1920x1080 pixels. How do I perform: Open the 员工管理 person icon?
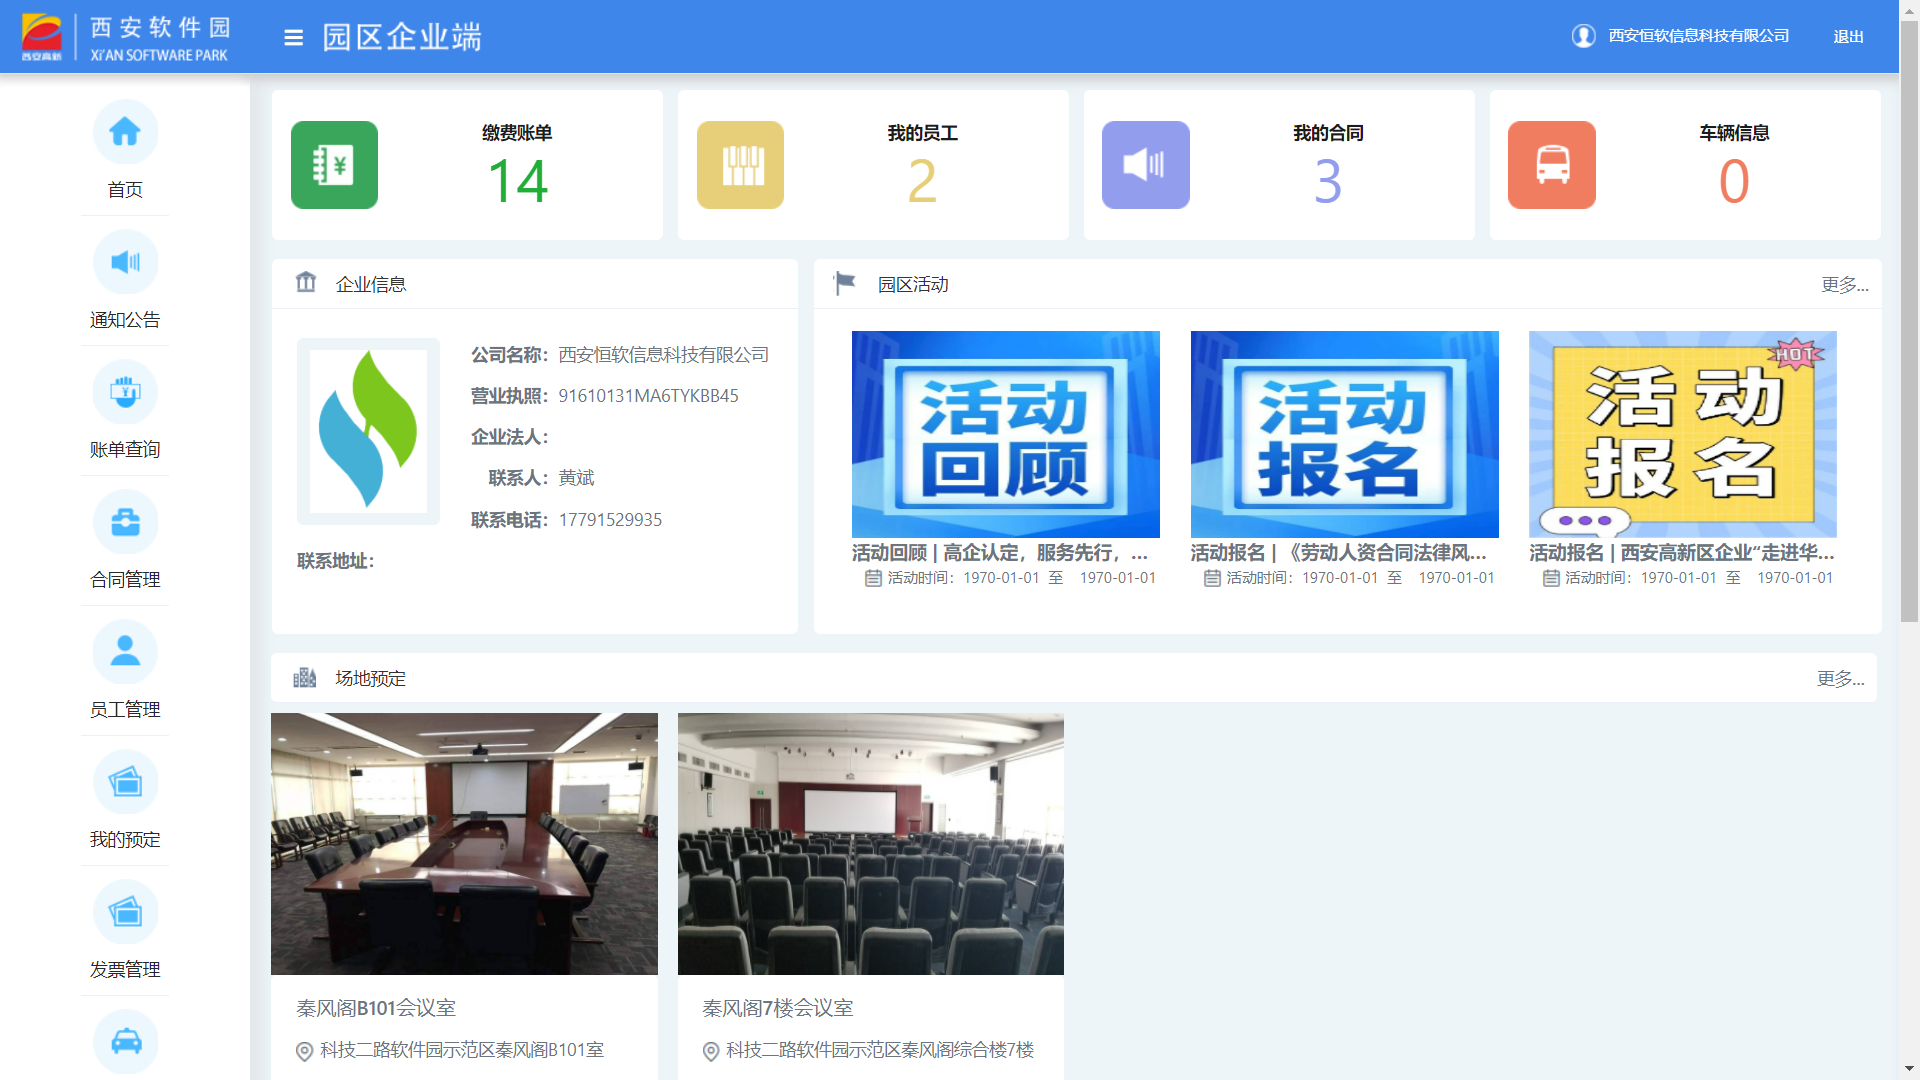point(125,652)
